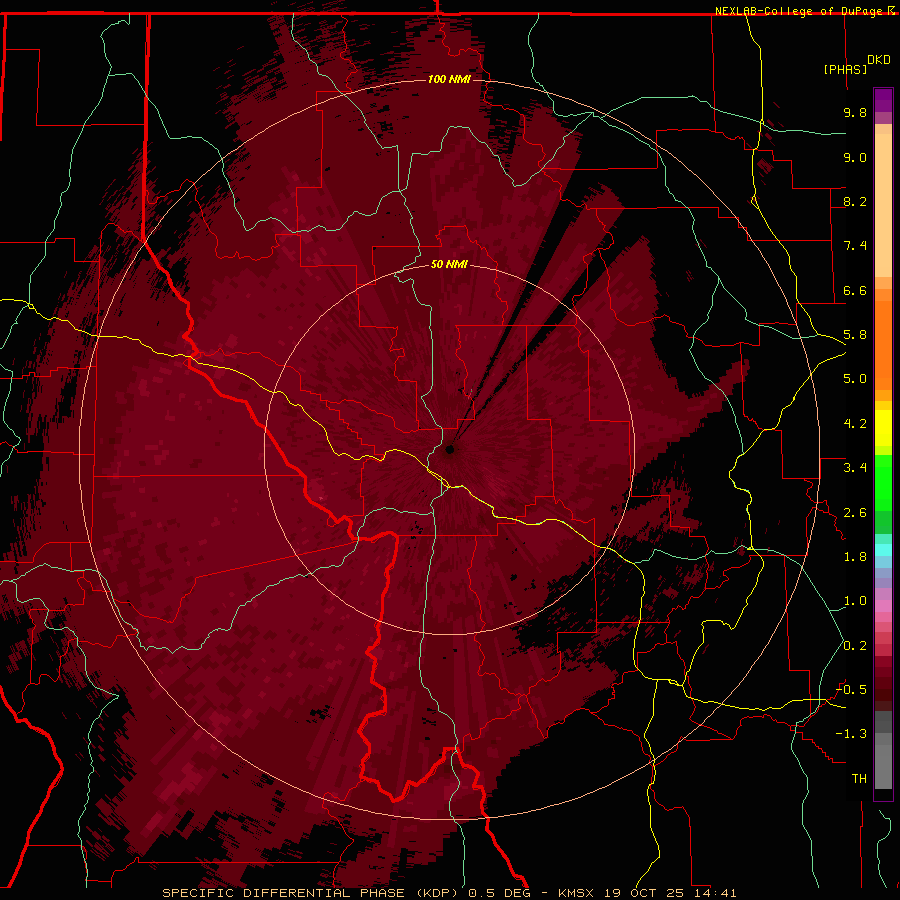Click the DKD [PHAS] legend title
The image size is (900, 900).
tap(856, 64)
